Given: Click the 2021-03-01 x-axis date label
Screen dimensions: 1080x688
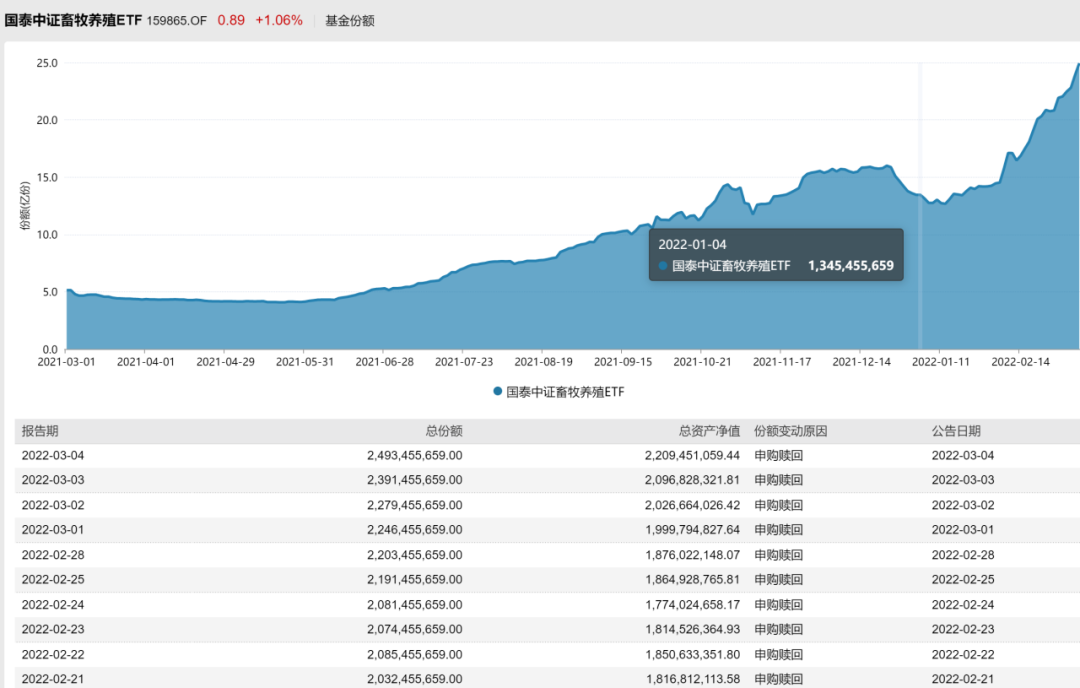Looking at the screenshot, I should (66, 362).
